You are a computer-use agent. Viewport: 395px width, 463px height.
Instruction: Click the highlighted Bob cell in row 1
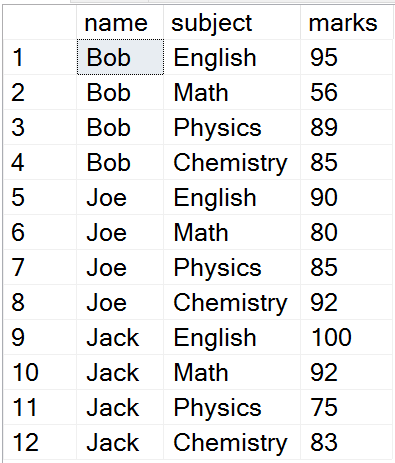click(120, 57)
